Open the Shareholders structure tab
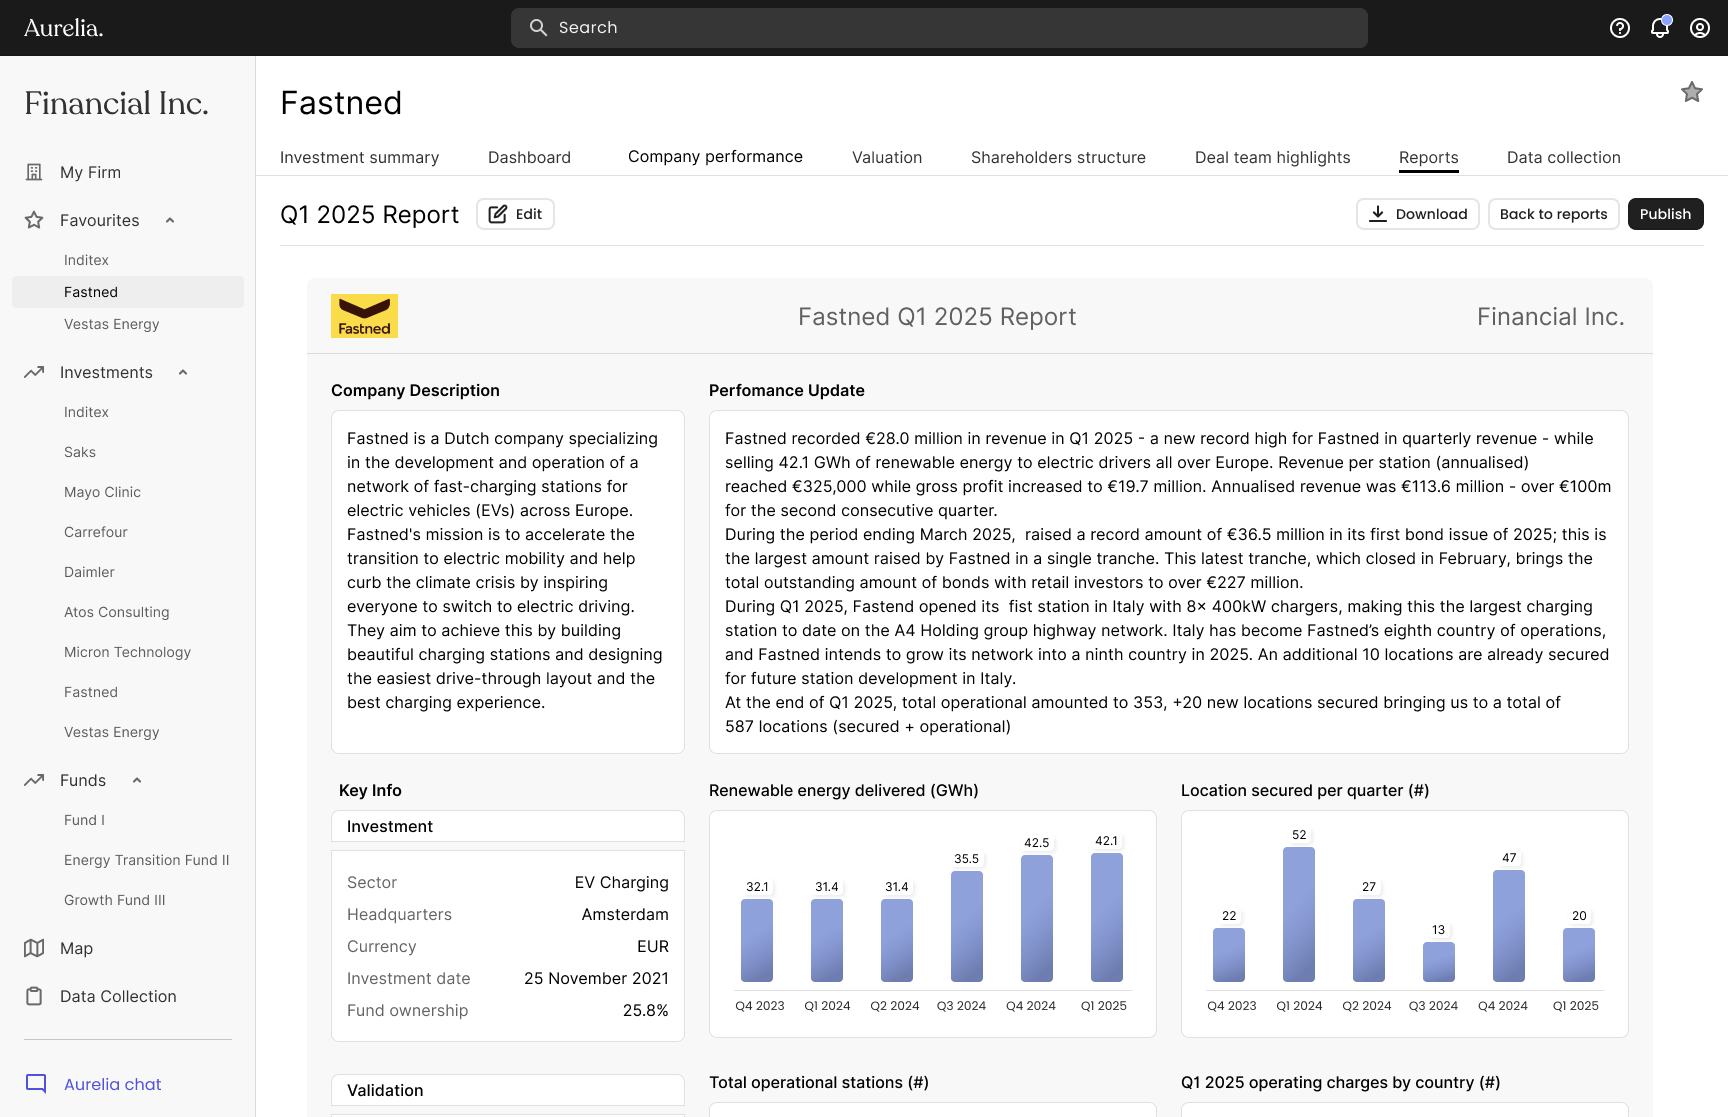The image size is (1728, 1117). [x=1058, y=157]
